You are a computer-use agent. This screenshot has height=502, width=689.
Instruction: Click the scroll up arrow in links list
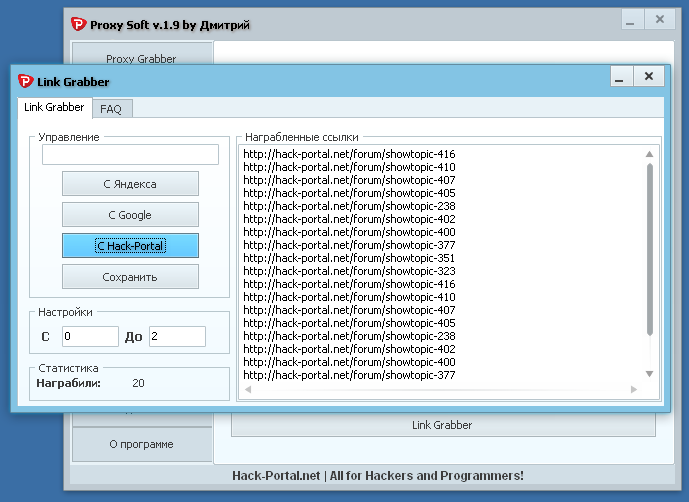(x=649, y=154)
